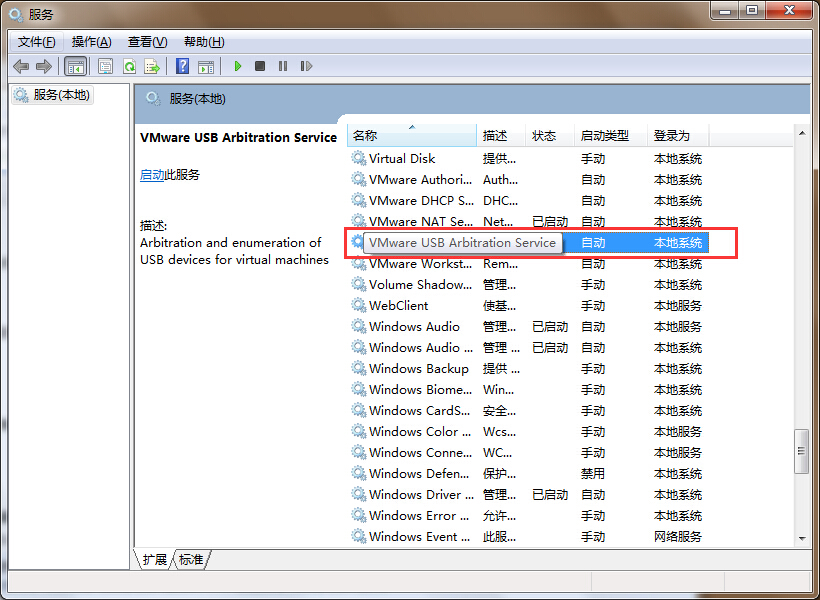The height and width of the screenshot is (600, 820).
Task: Sort list by the 名称 column header
Action: [411, 135]
